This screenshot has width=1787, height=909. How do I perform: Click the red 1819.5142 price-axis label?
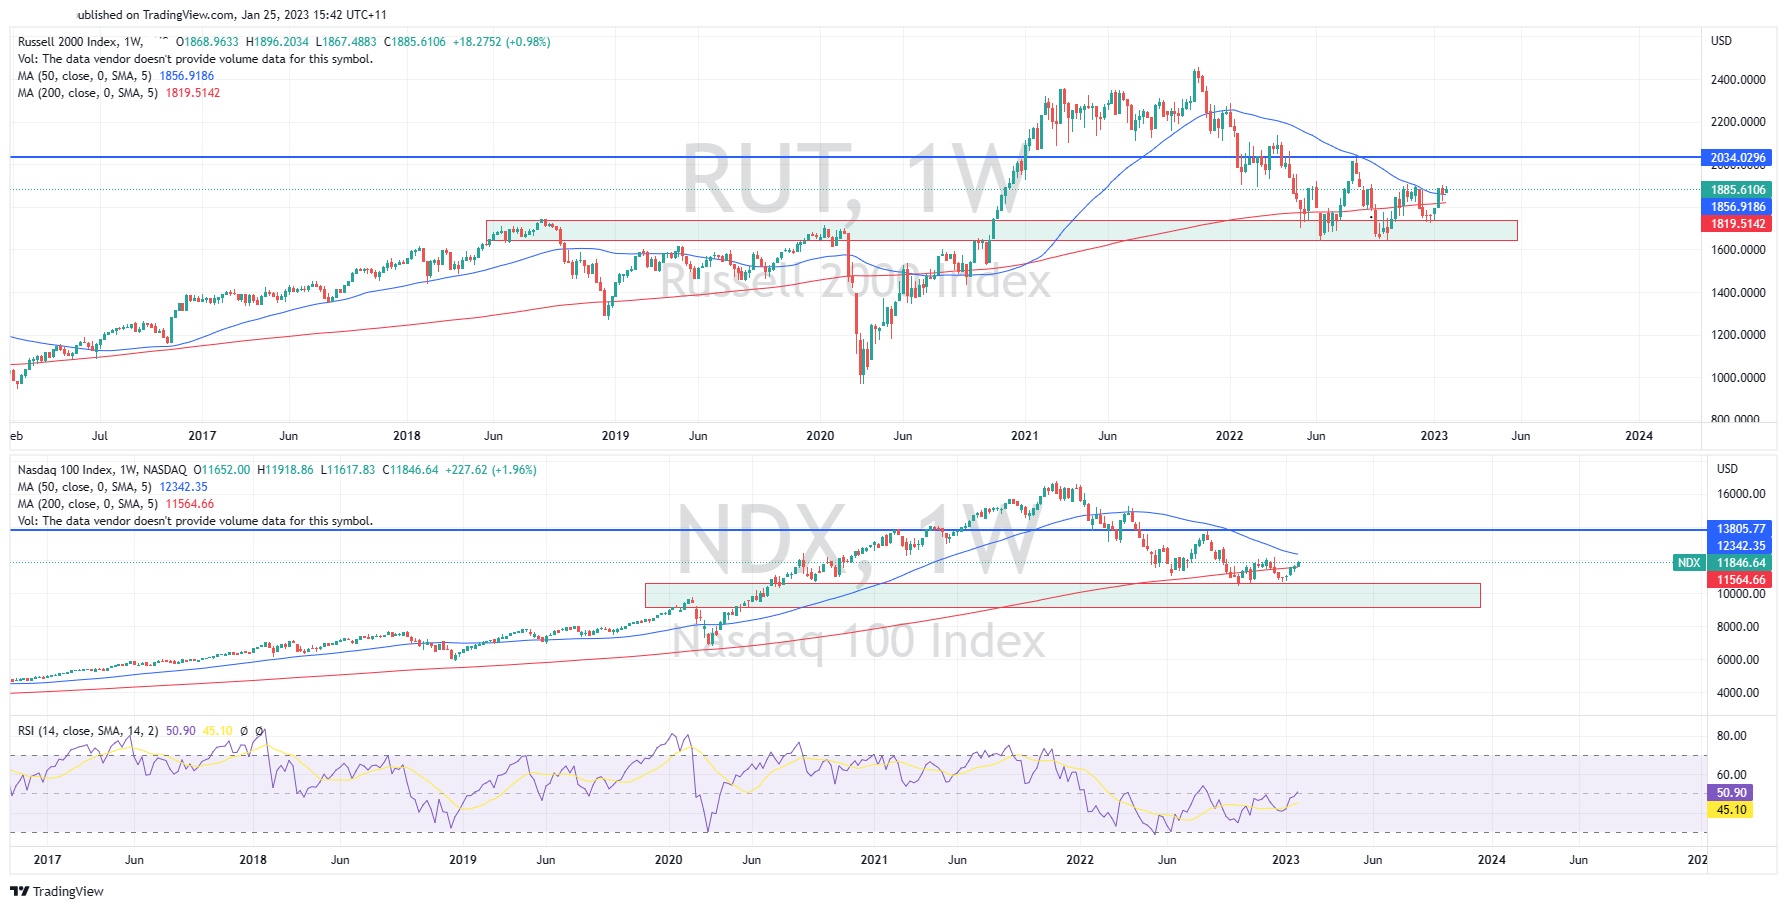pos(1737,224)
